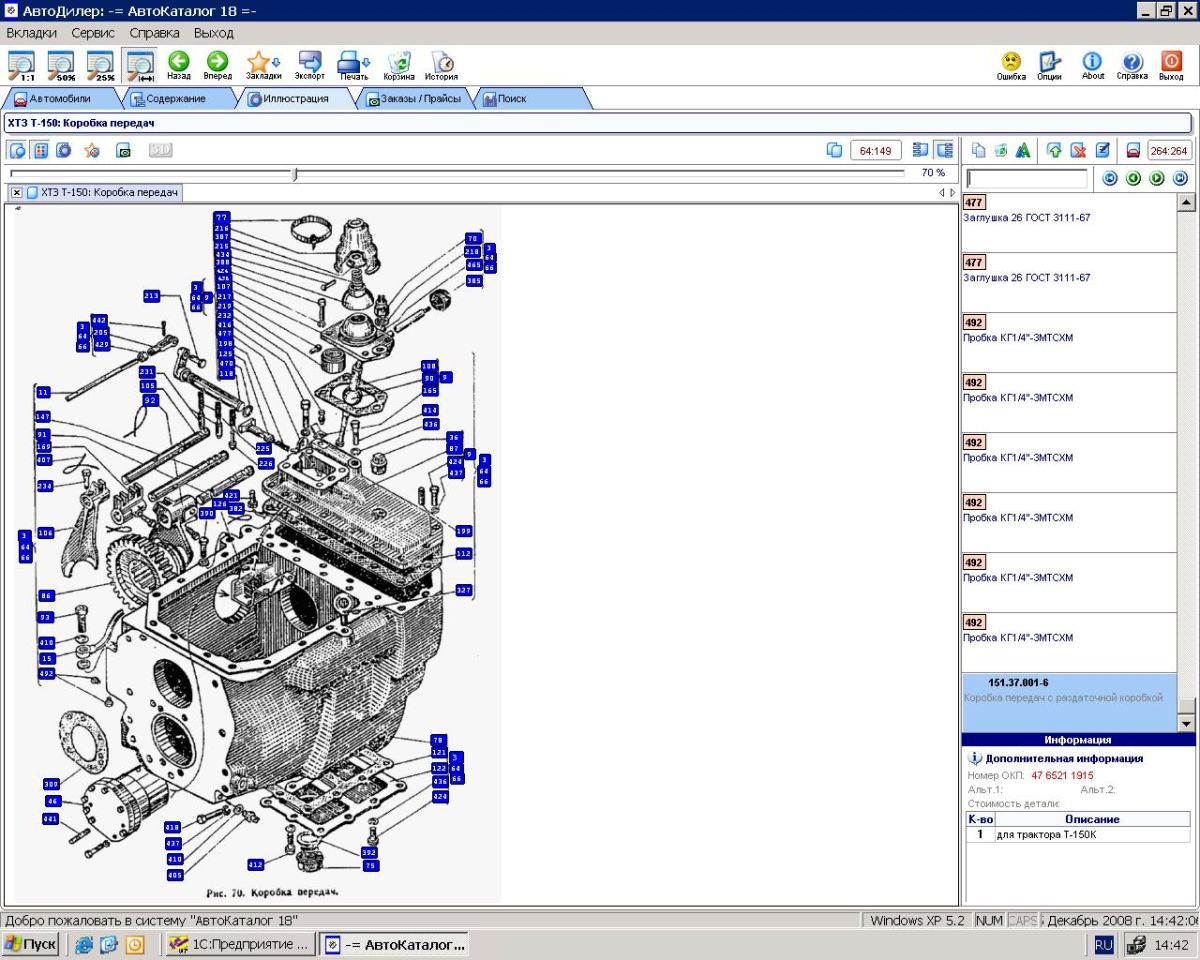Toggle the fit-to-width zoom mode button
Screen dimensions: 1200x960
[x=139, y=65]
